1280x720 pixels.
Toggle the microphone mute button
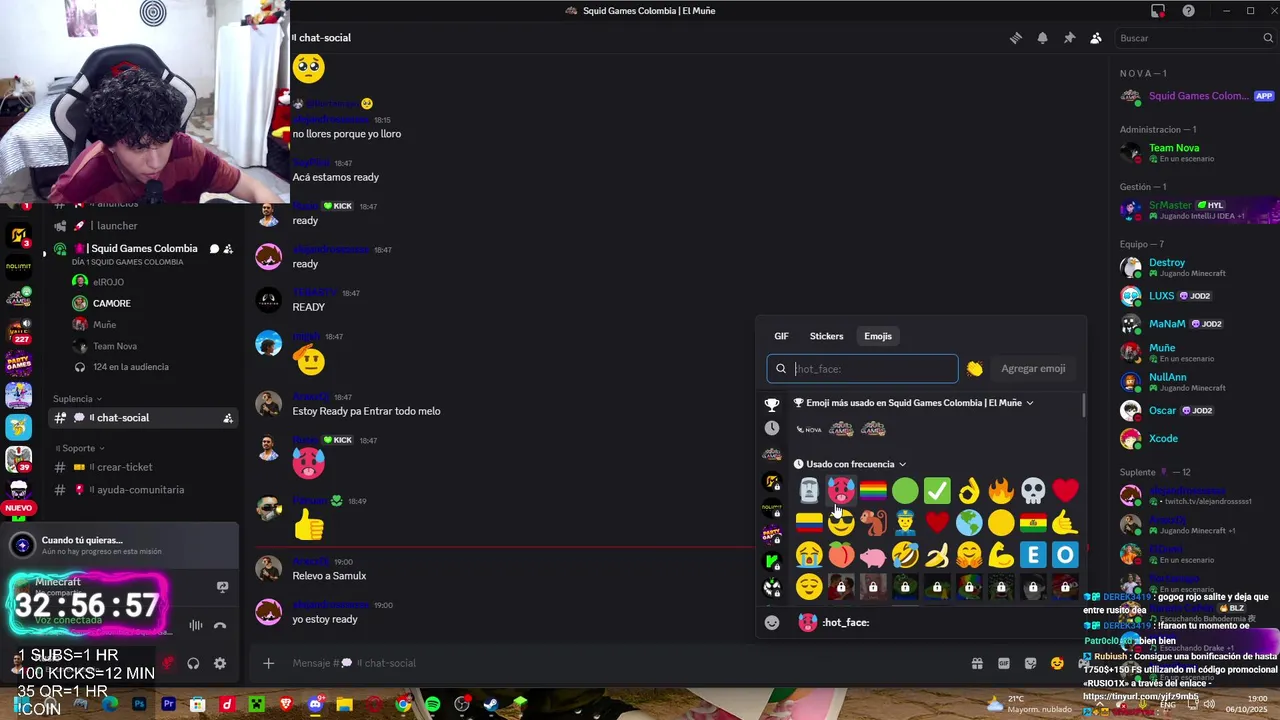pos(167,663)
